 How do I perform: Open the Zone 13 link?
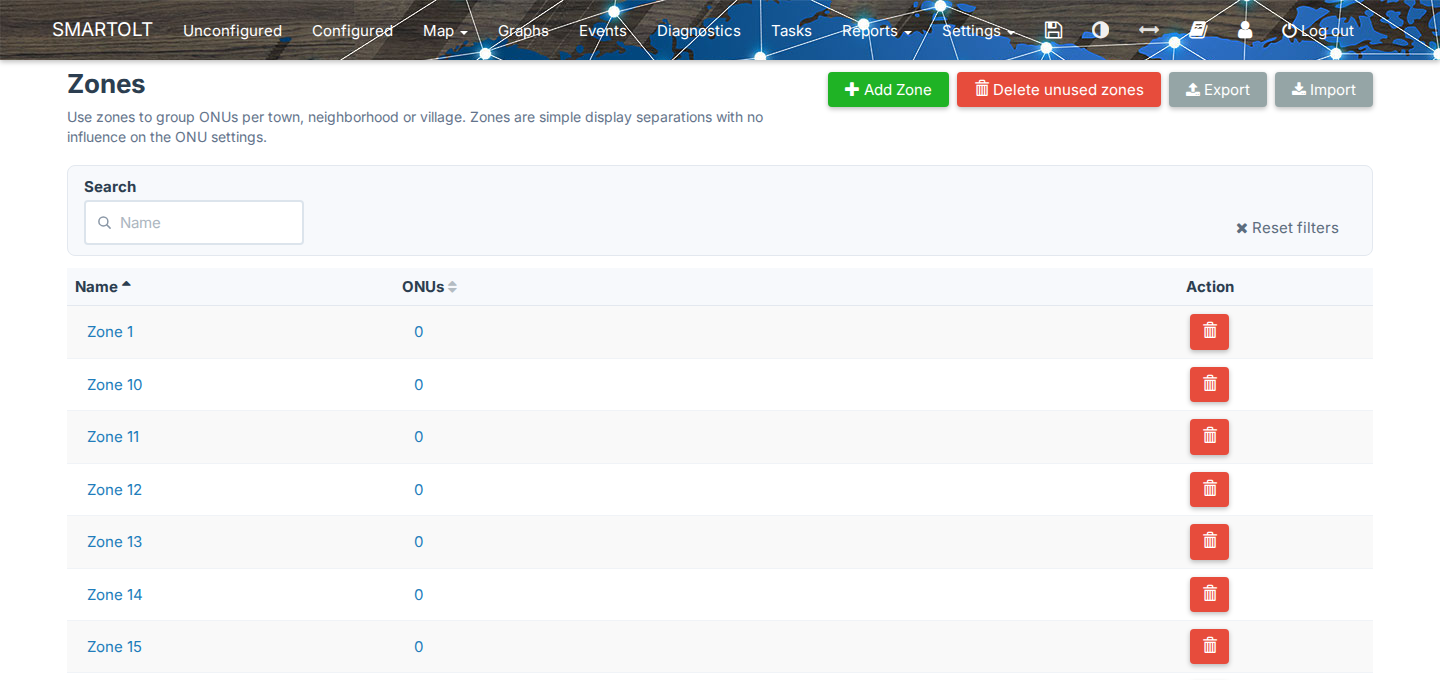pyautogui.click(x=115, y=542)
